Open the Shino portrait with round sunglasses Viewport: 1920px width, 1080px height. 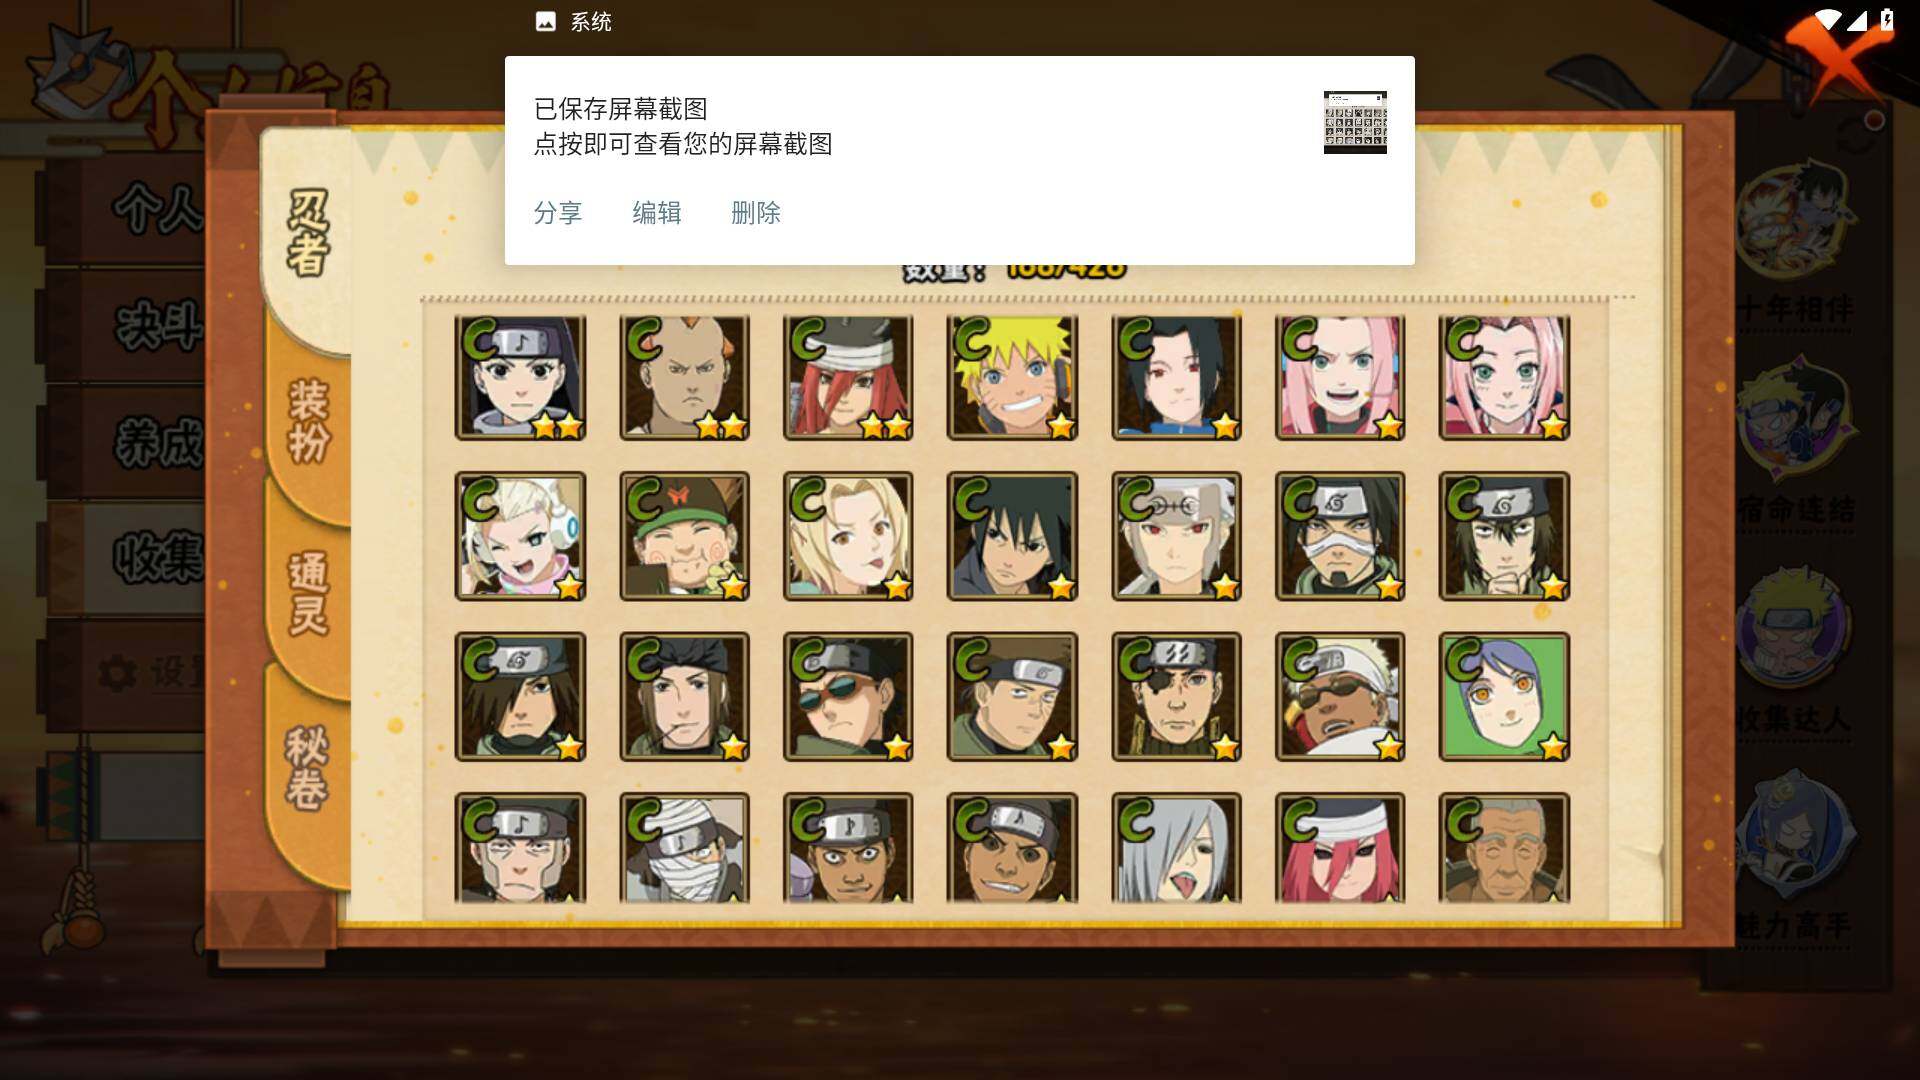pos(848,697)
